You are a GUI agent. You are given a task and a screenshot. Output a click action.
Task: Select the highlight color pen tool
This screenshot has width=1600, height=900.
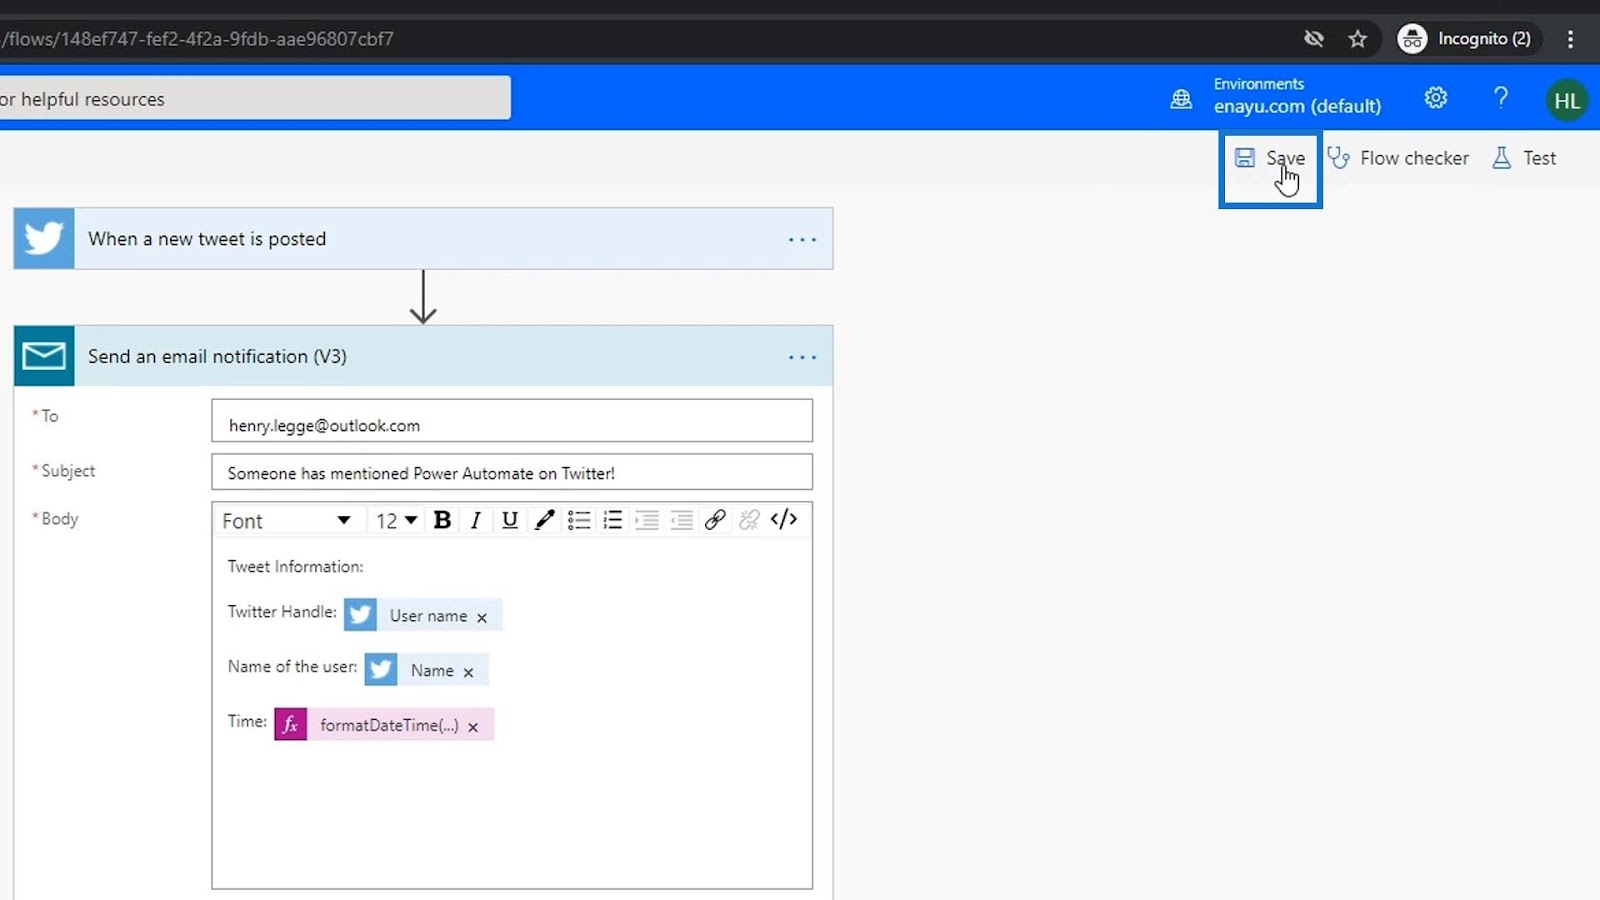pyautogui.click(x=544, y=520)
